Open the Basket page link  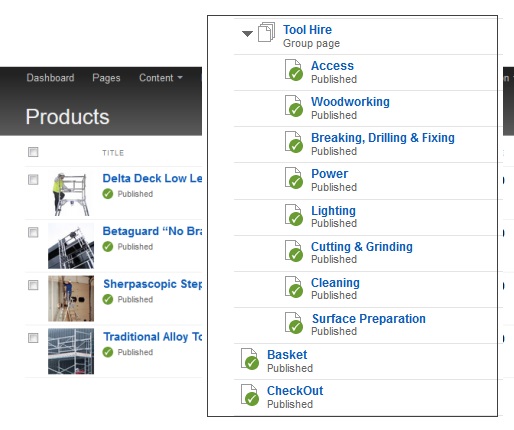pyautogui.click(x=287, y=355)
